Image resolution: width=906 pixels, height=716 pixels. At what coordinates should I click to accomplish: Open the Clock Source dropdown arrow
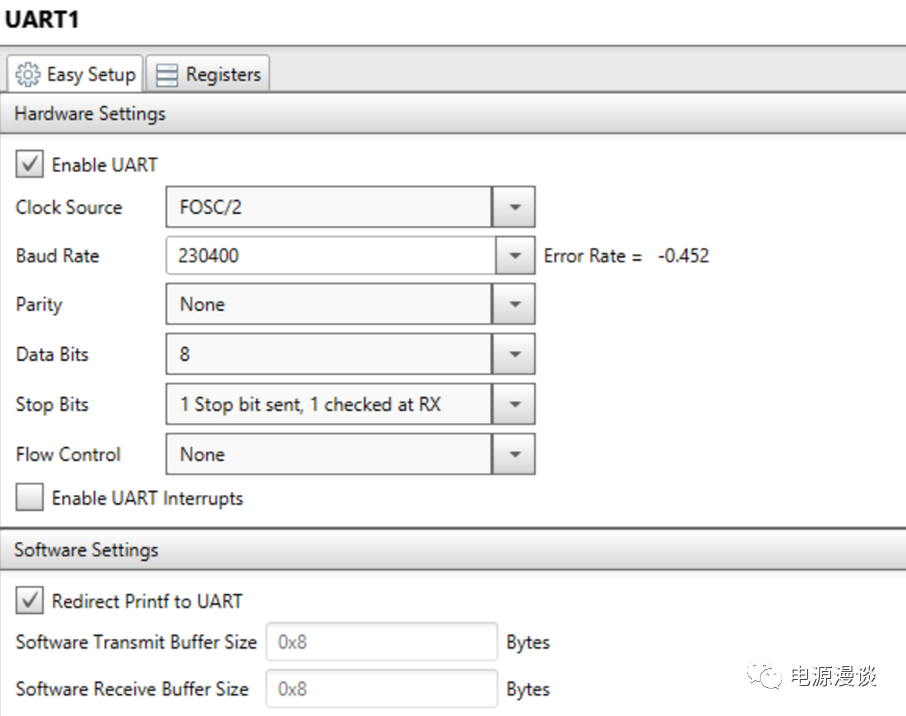[514, 208]
